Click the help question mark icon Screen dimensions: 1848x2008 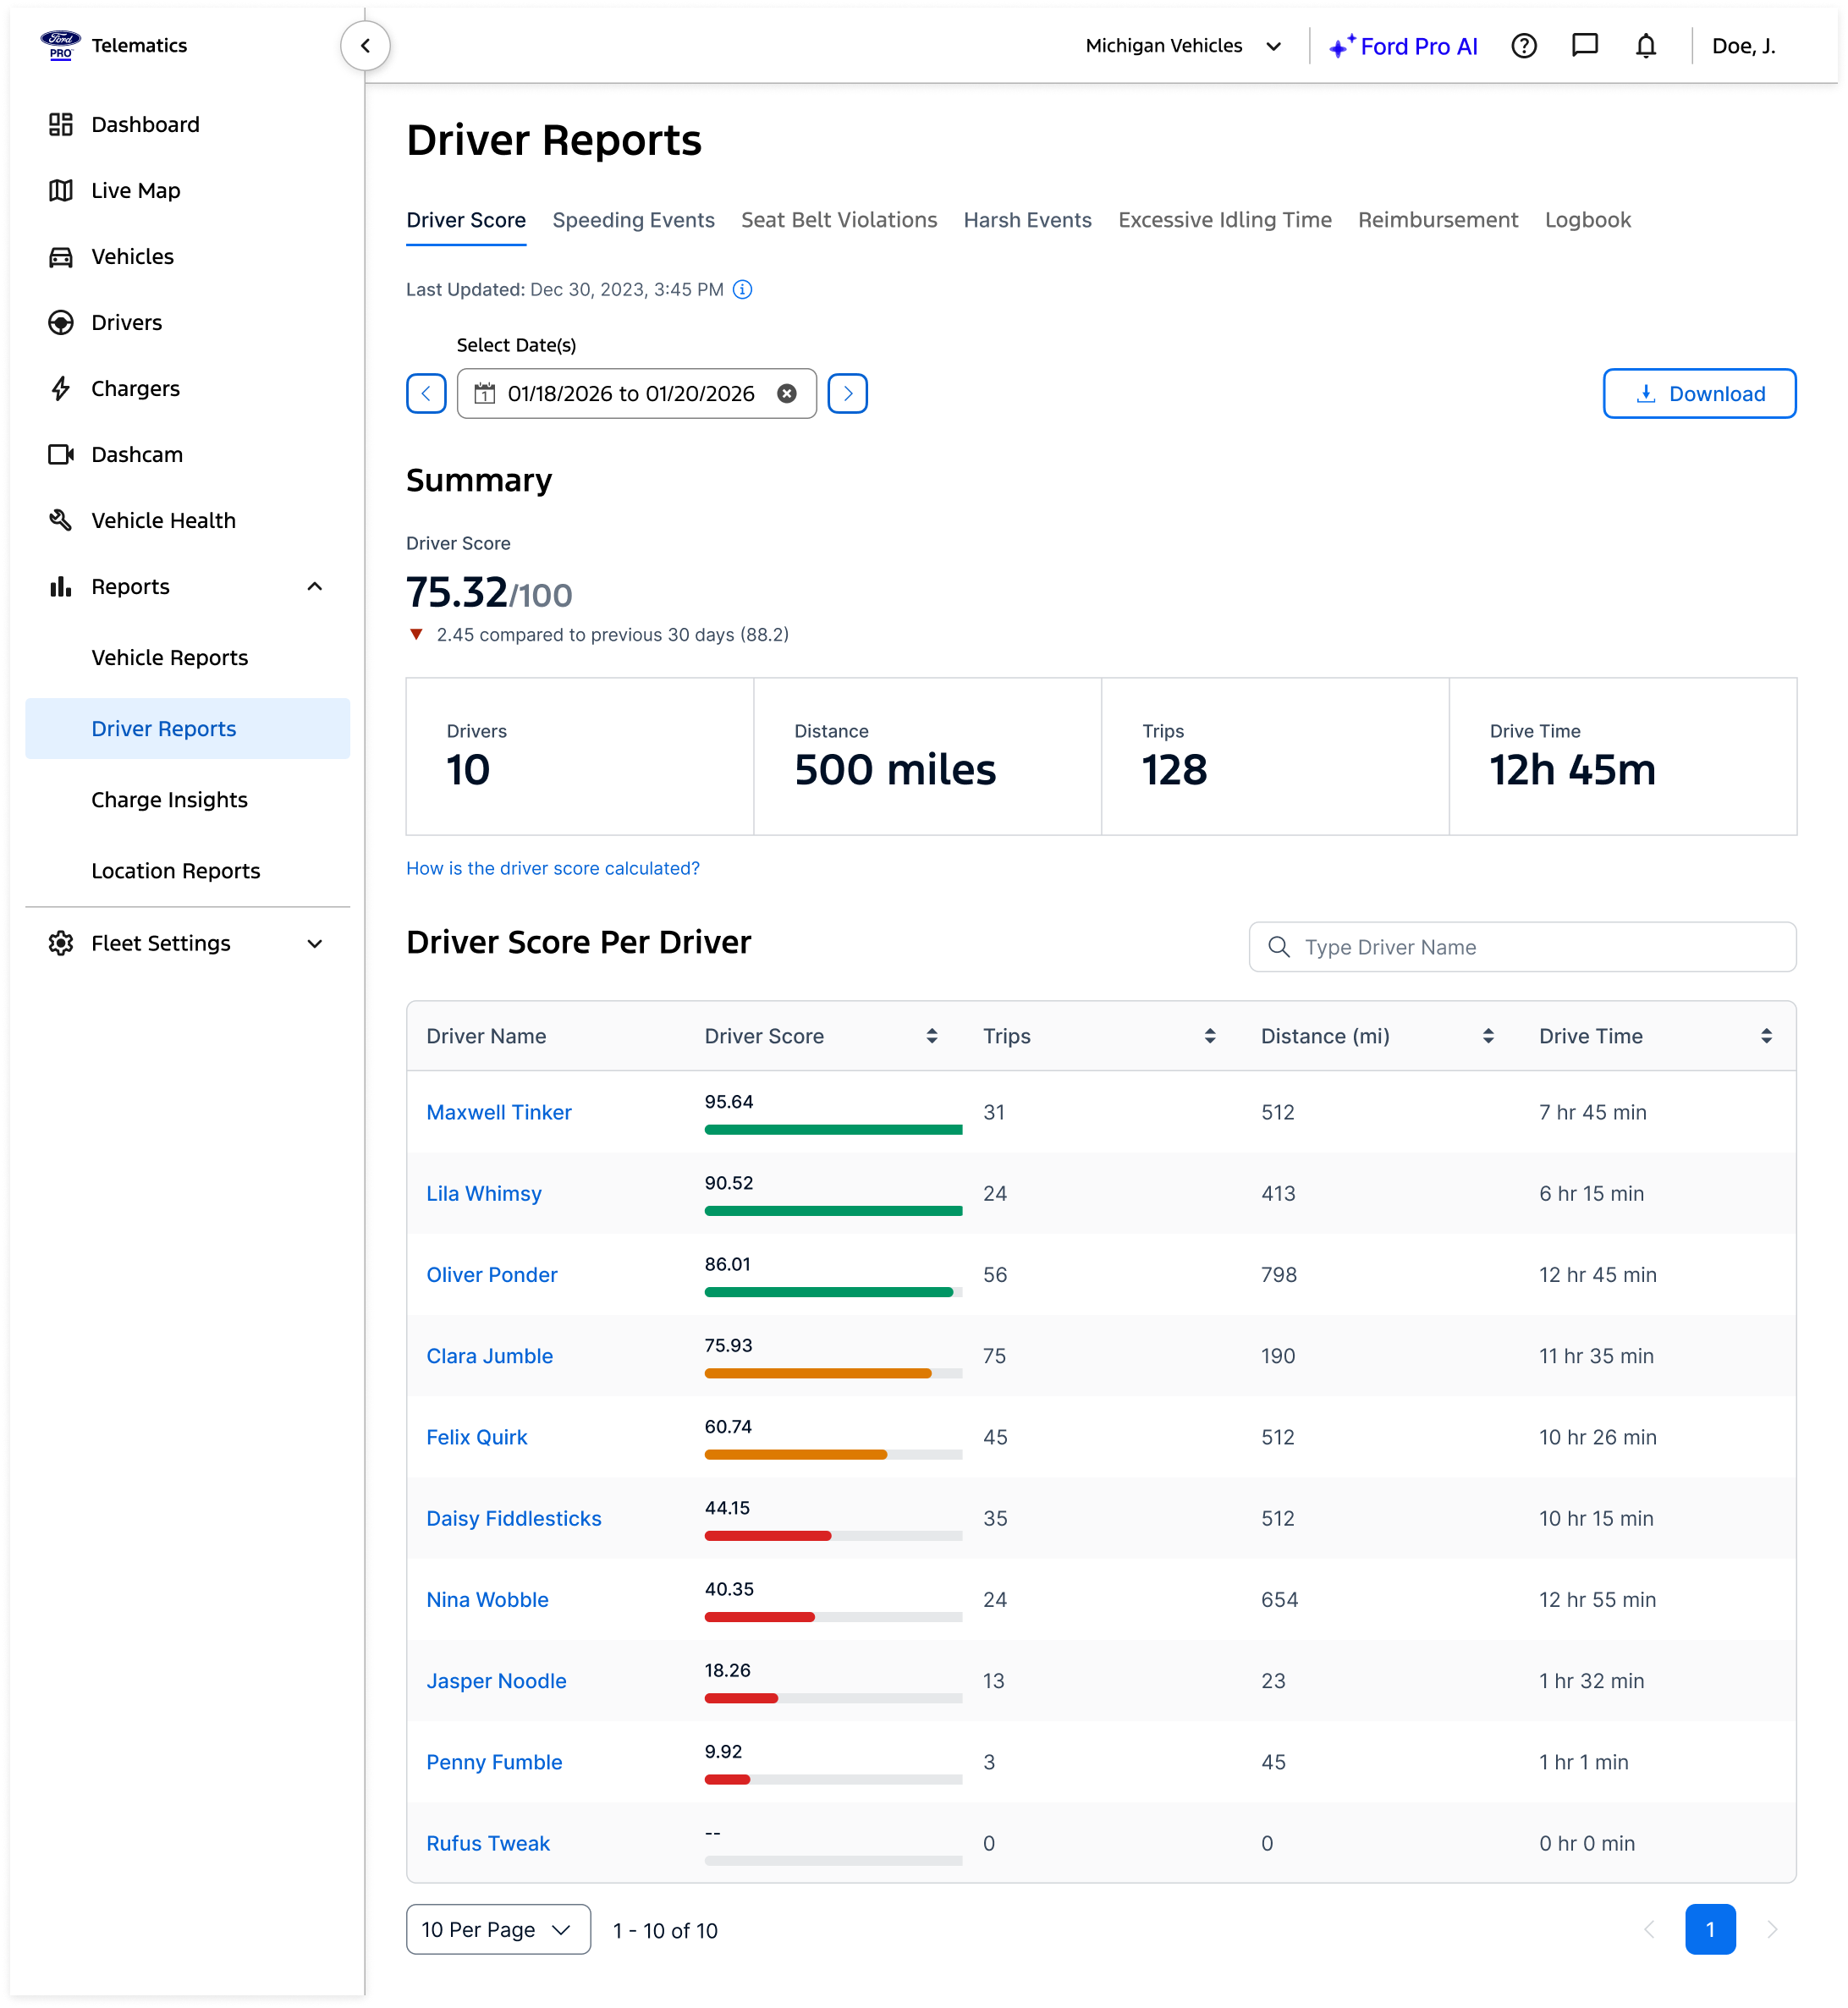tap(1523, 46)
